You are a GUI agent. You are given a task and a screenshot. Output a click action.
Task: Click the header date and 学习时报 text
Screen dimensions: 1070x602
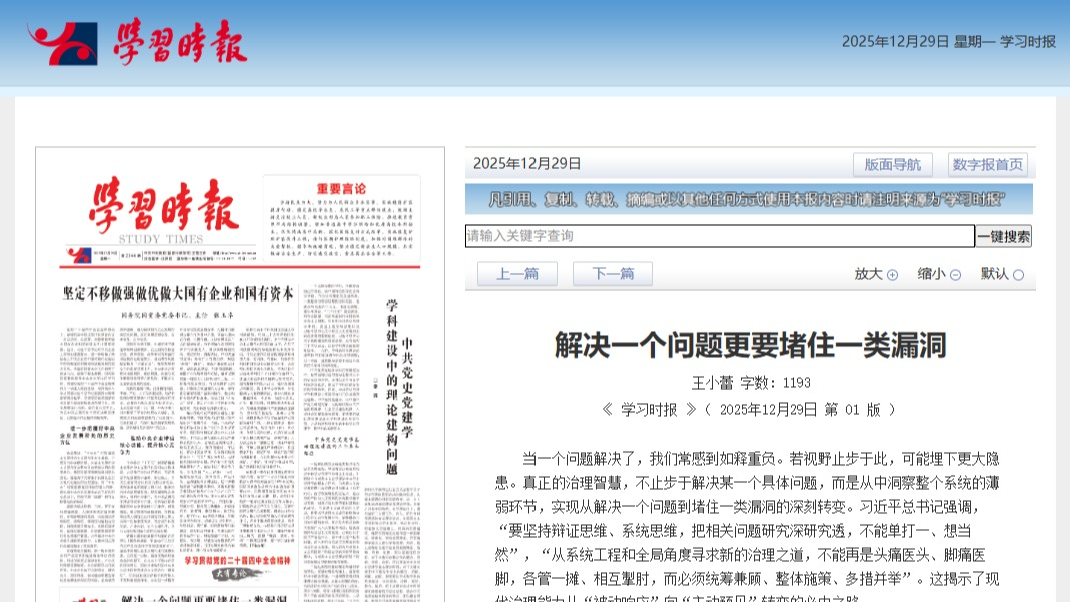tap(948, 41)
